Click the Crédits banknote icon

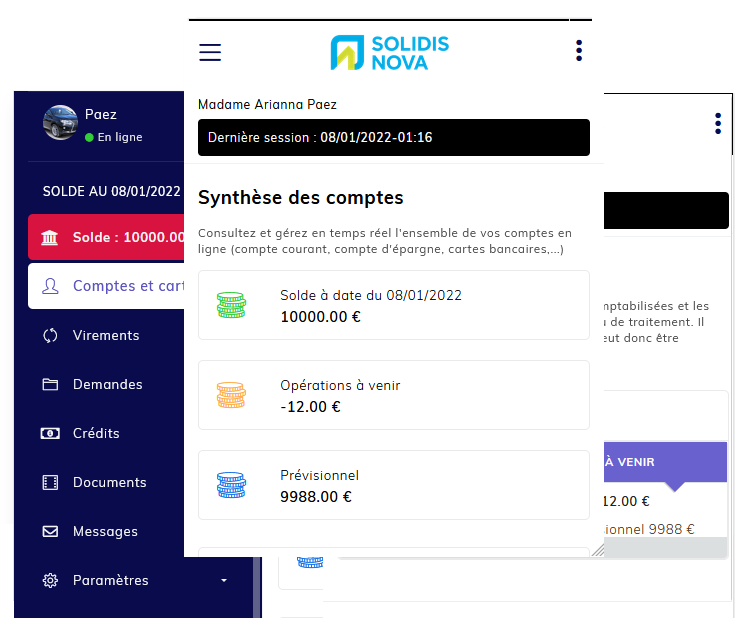pyautogui.click(x=50, y=434)
